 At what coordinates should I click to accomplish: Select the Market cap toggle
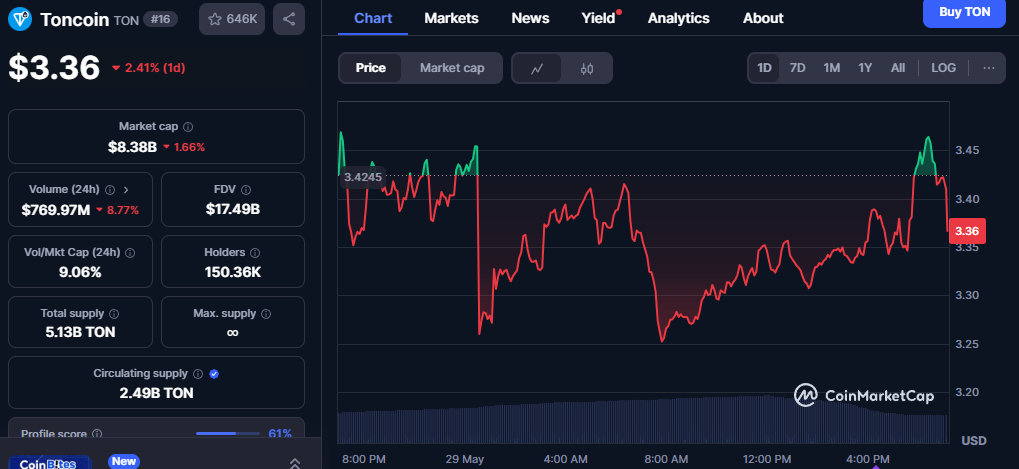[452, 68]
